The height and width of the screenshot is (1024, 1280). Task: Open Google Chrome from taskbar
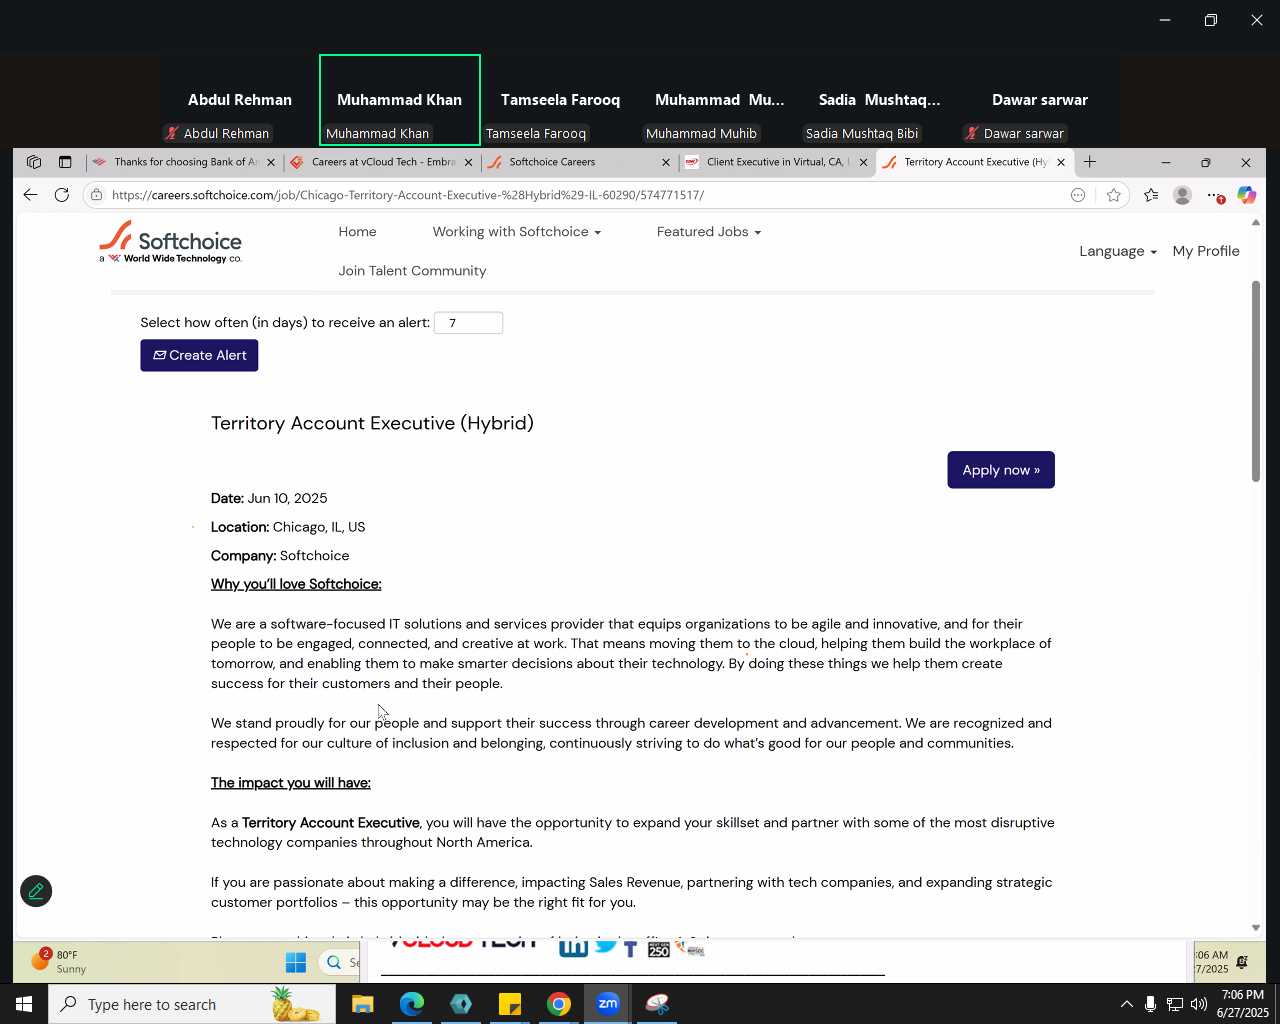point(559,1004)
